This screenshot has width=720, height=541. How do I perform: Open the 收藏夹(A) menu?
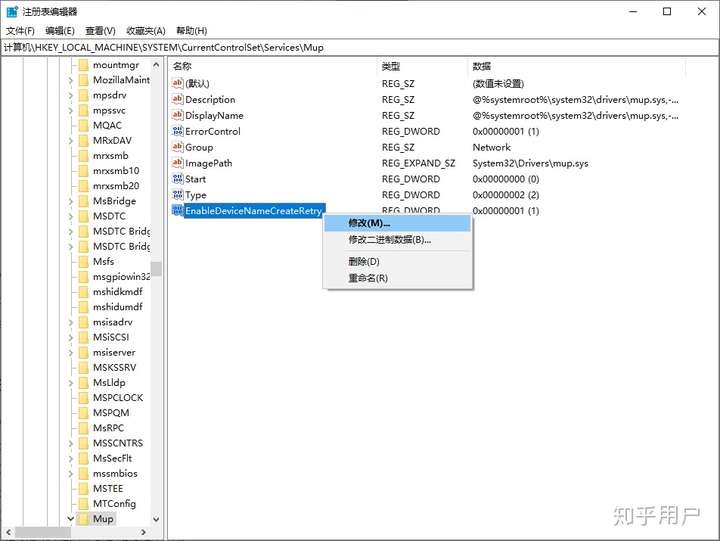[146, 31]
